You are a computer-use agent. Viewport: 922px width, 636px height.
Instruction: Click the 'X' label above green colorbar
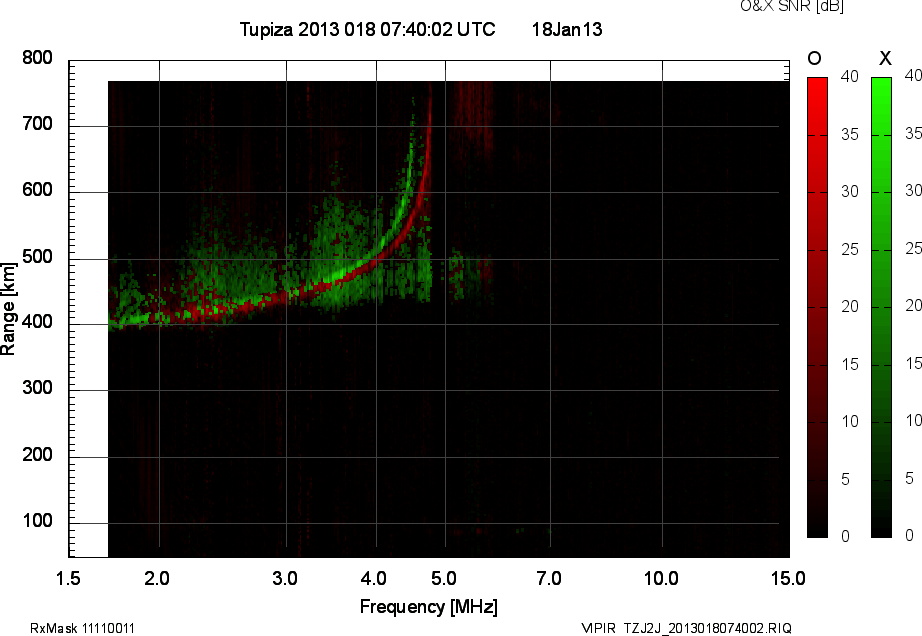[885, 58]
